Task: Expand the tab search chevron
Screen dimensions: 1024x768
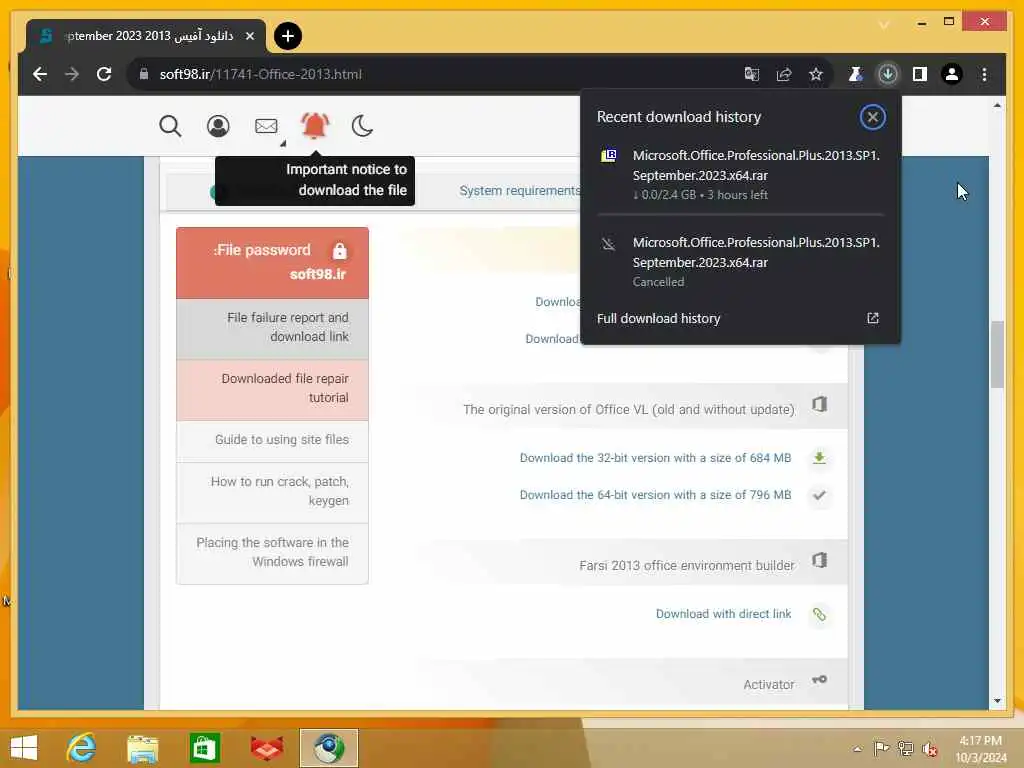Action: (x=884, y=25)
